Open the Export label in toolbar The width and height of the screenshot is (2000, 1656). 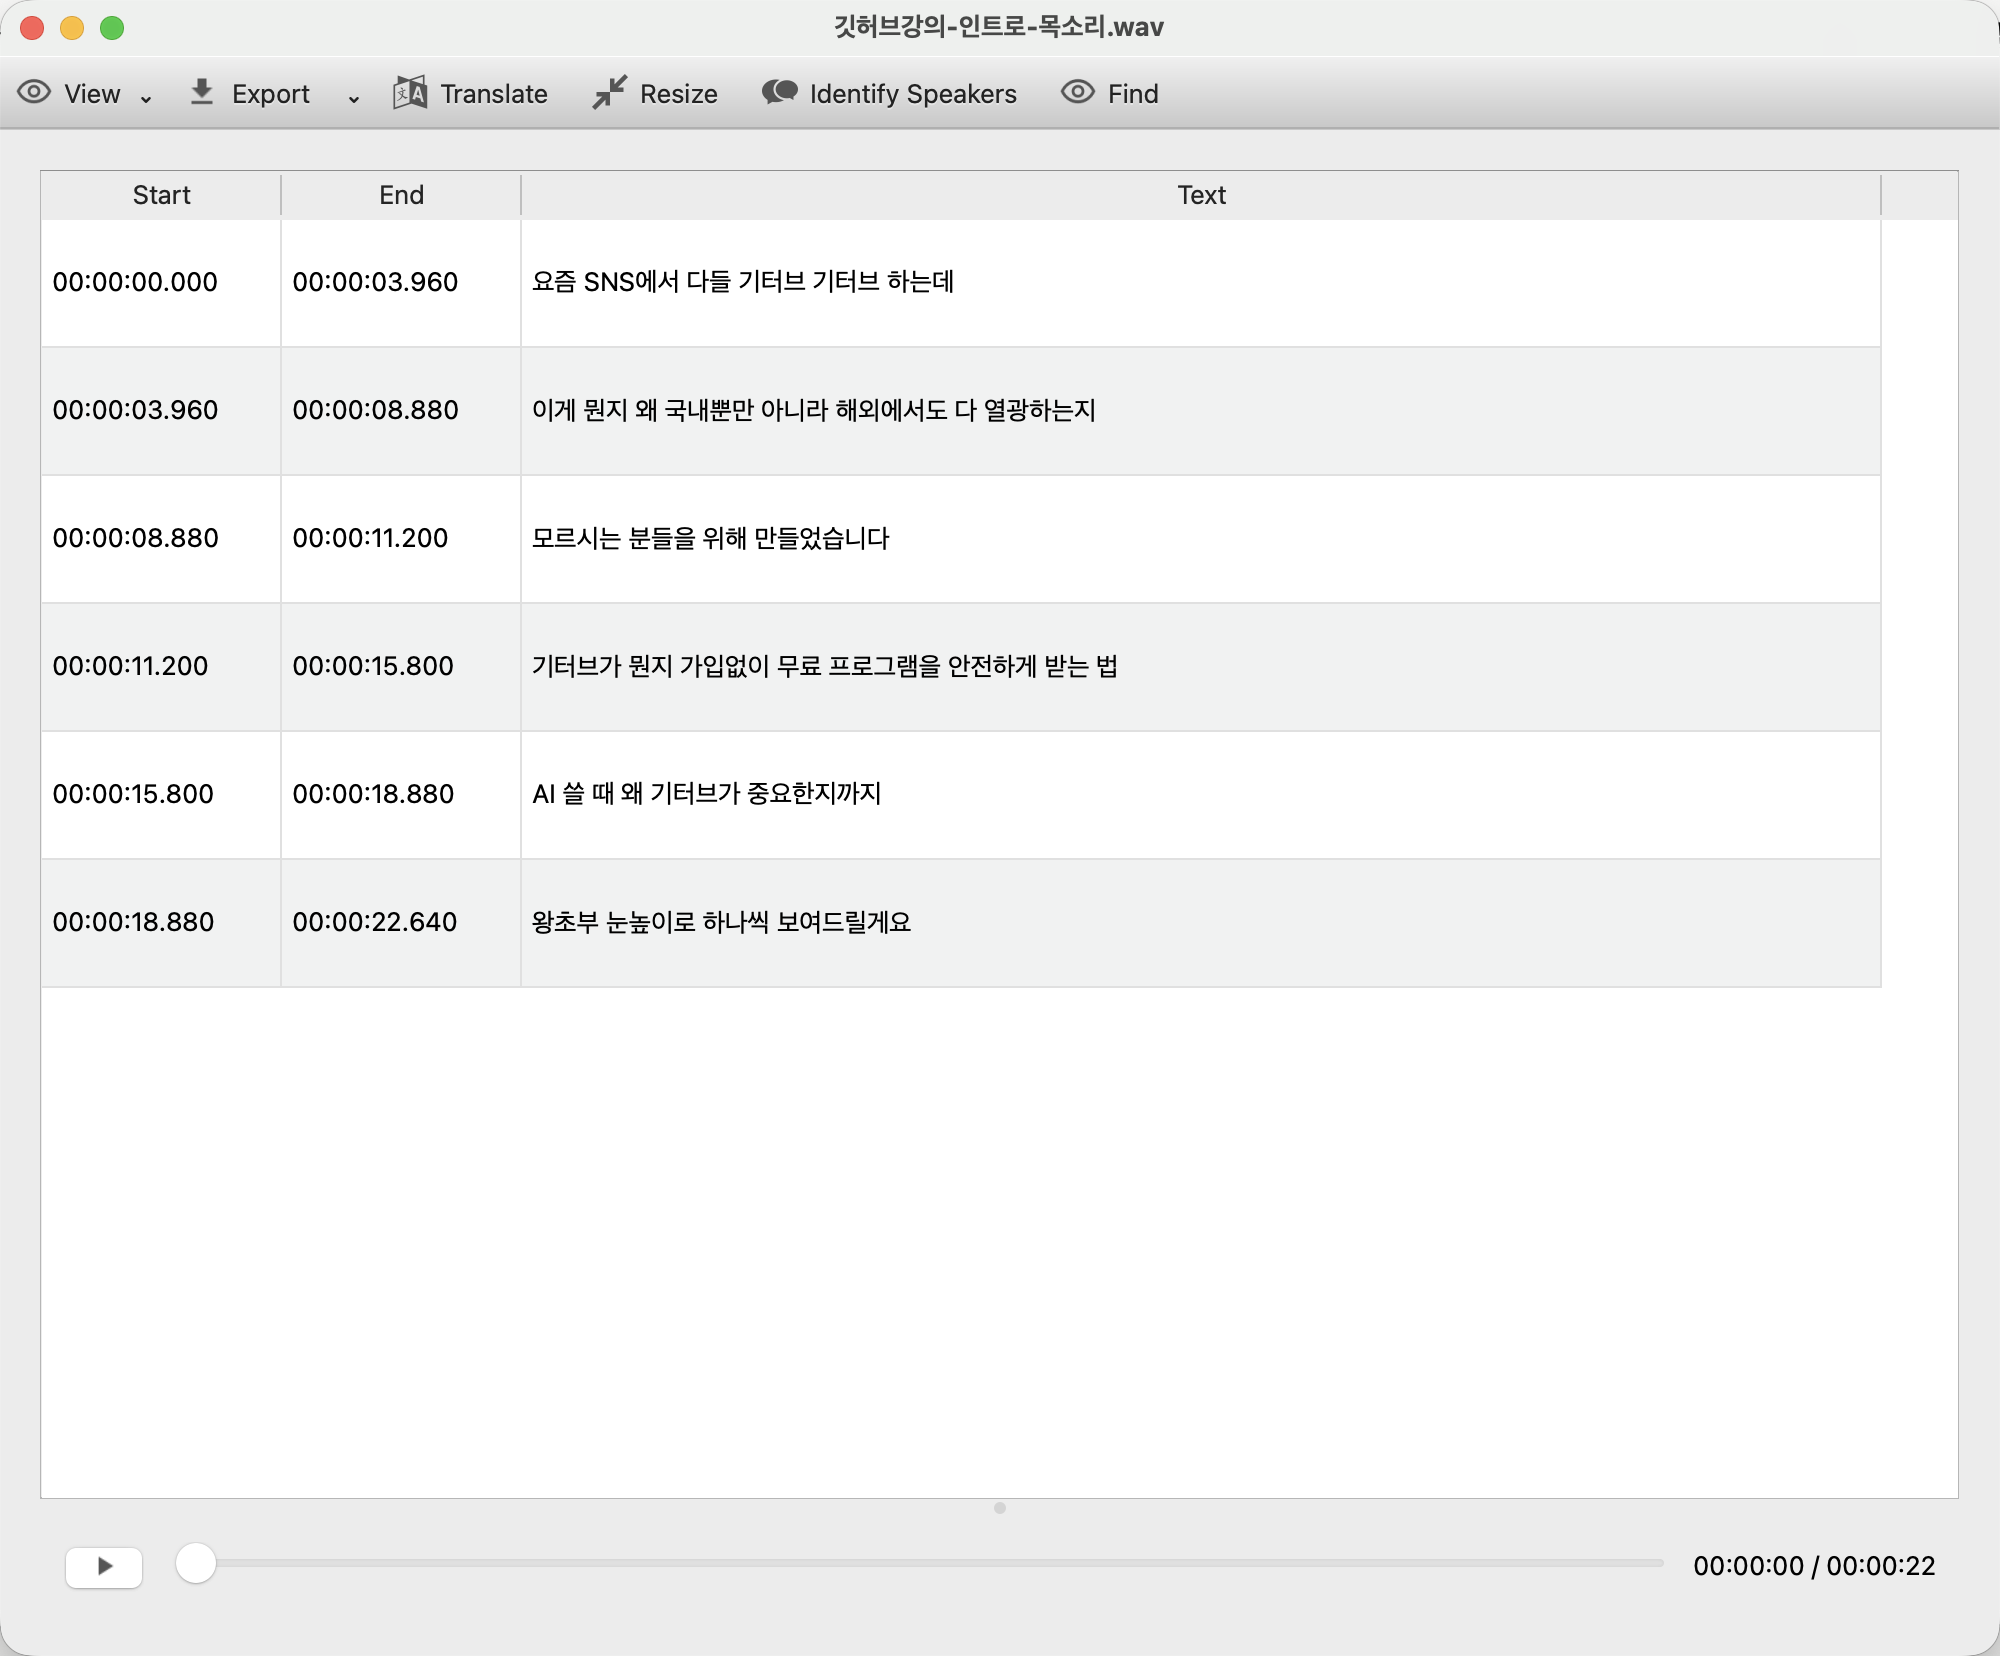click(271, 94)
